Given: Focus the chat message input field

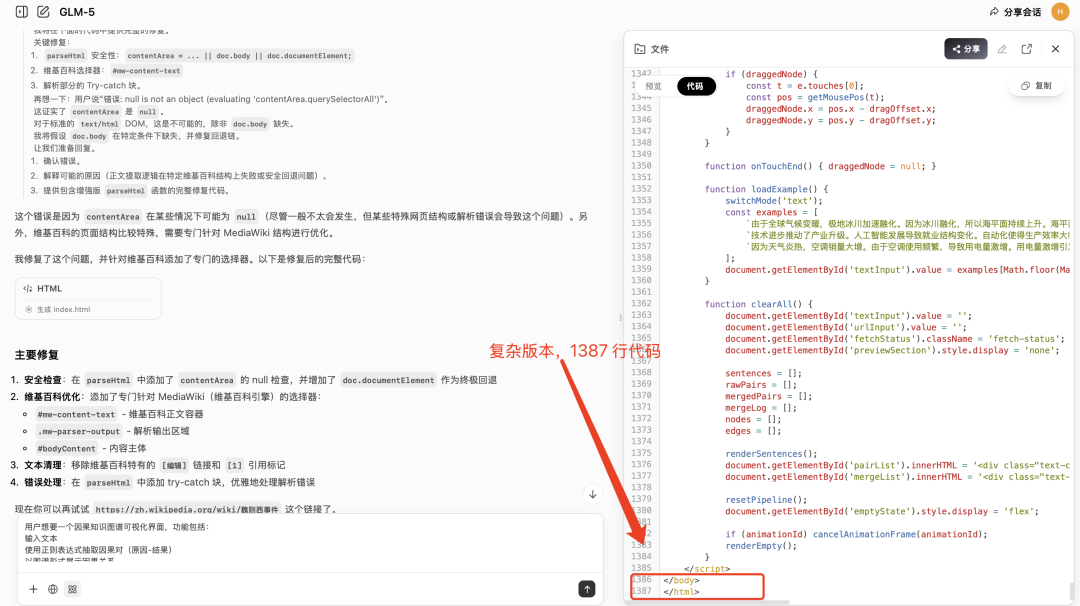Looking at the screenshot, I should point(310,543).
